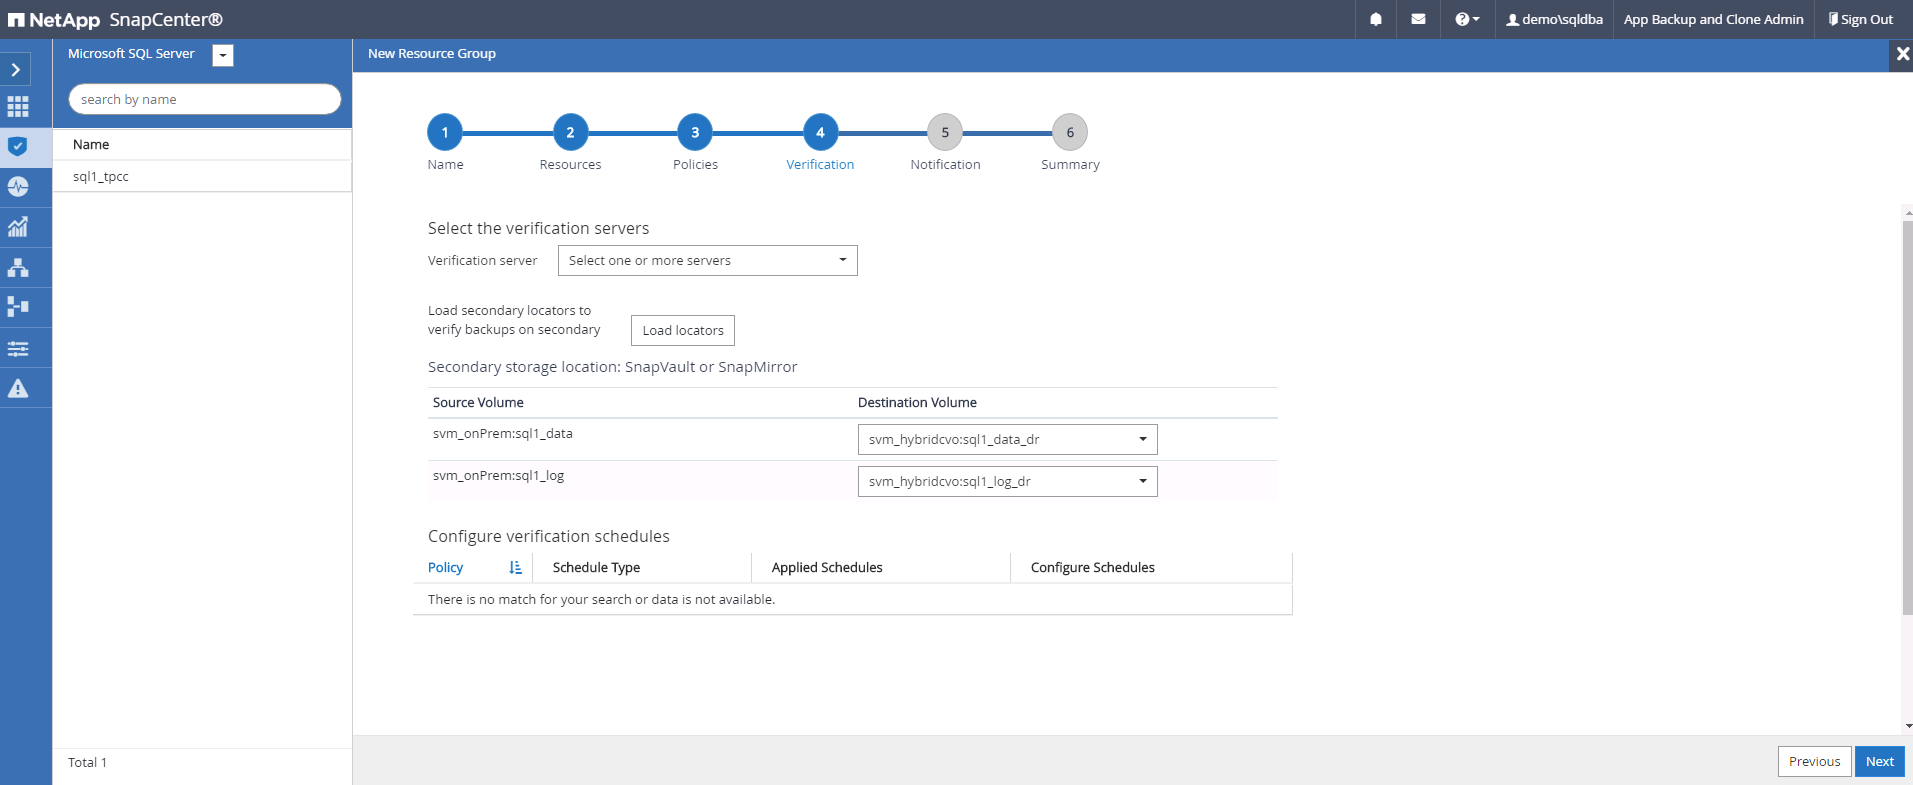Viewport: 1913px width, 785px height.
Task: Click the Applied Schedules column header
Action: [827, 568]
